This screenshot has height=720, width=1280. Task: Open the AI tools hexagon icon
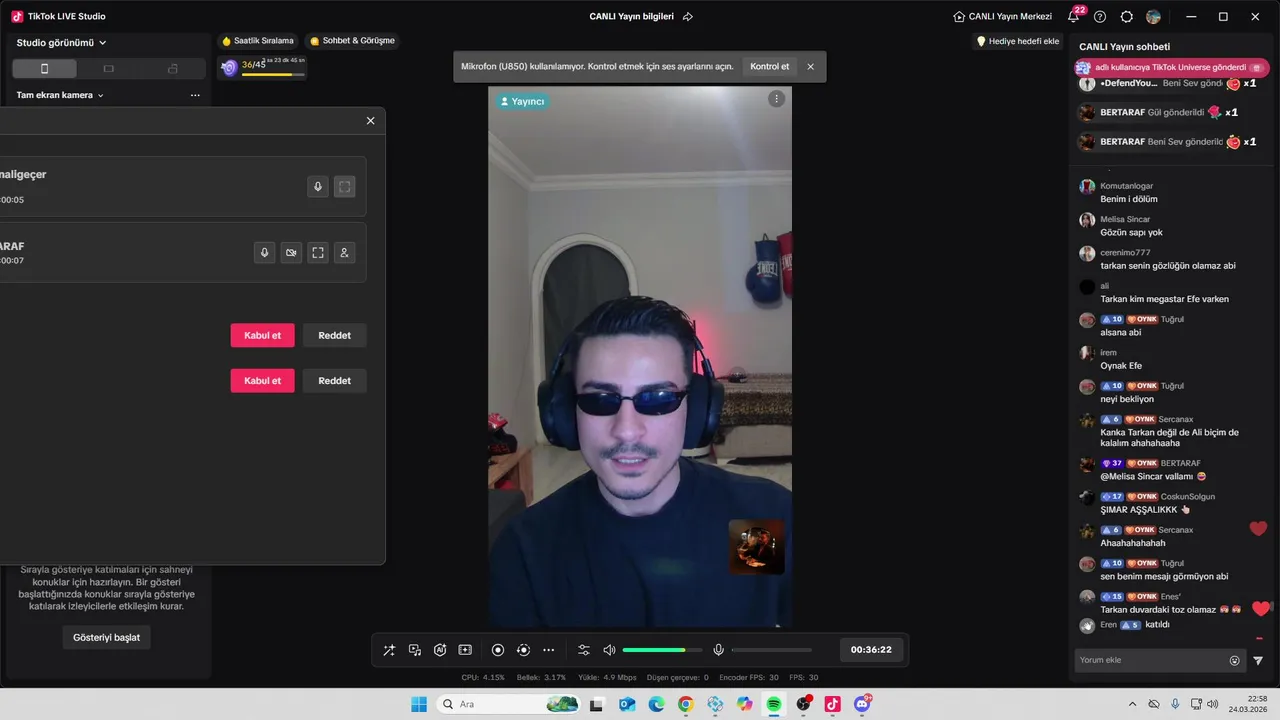click(440, 650)
